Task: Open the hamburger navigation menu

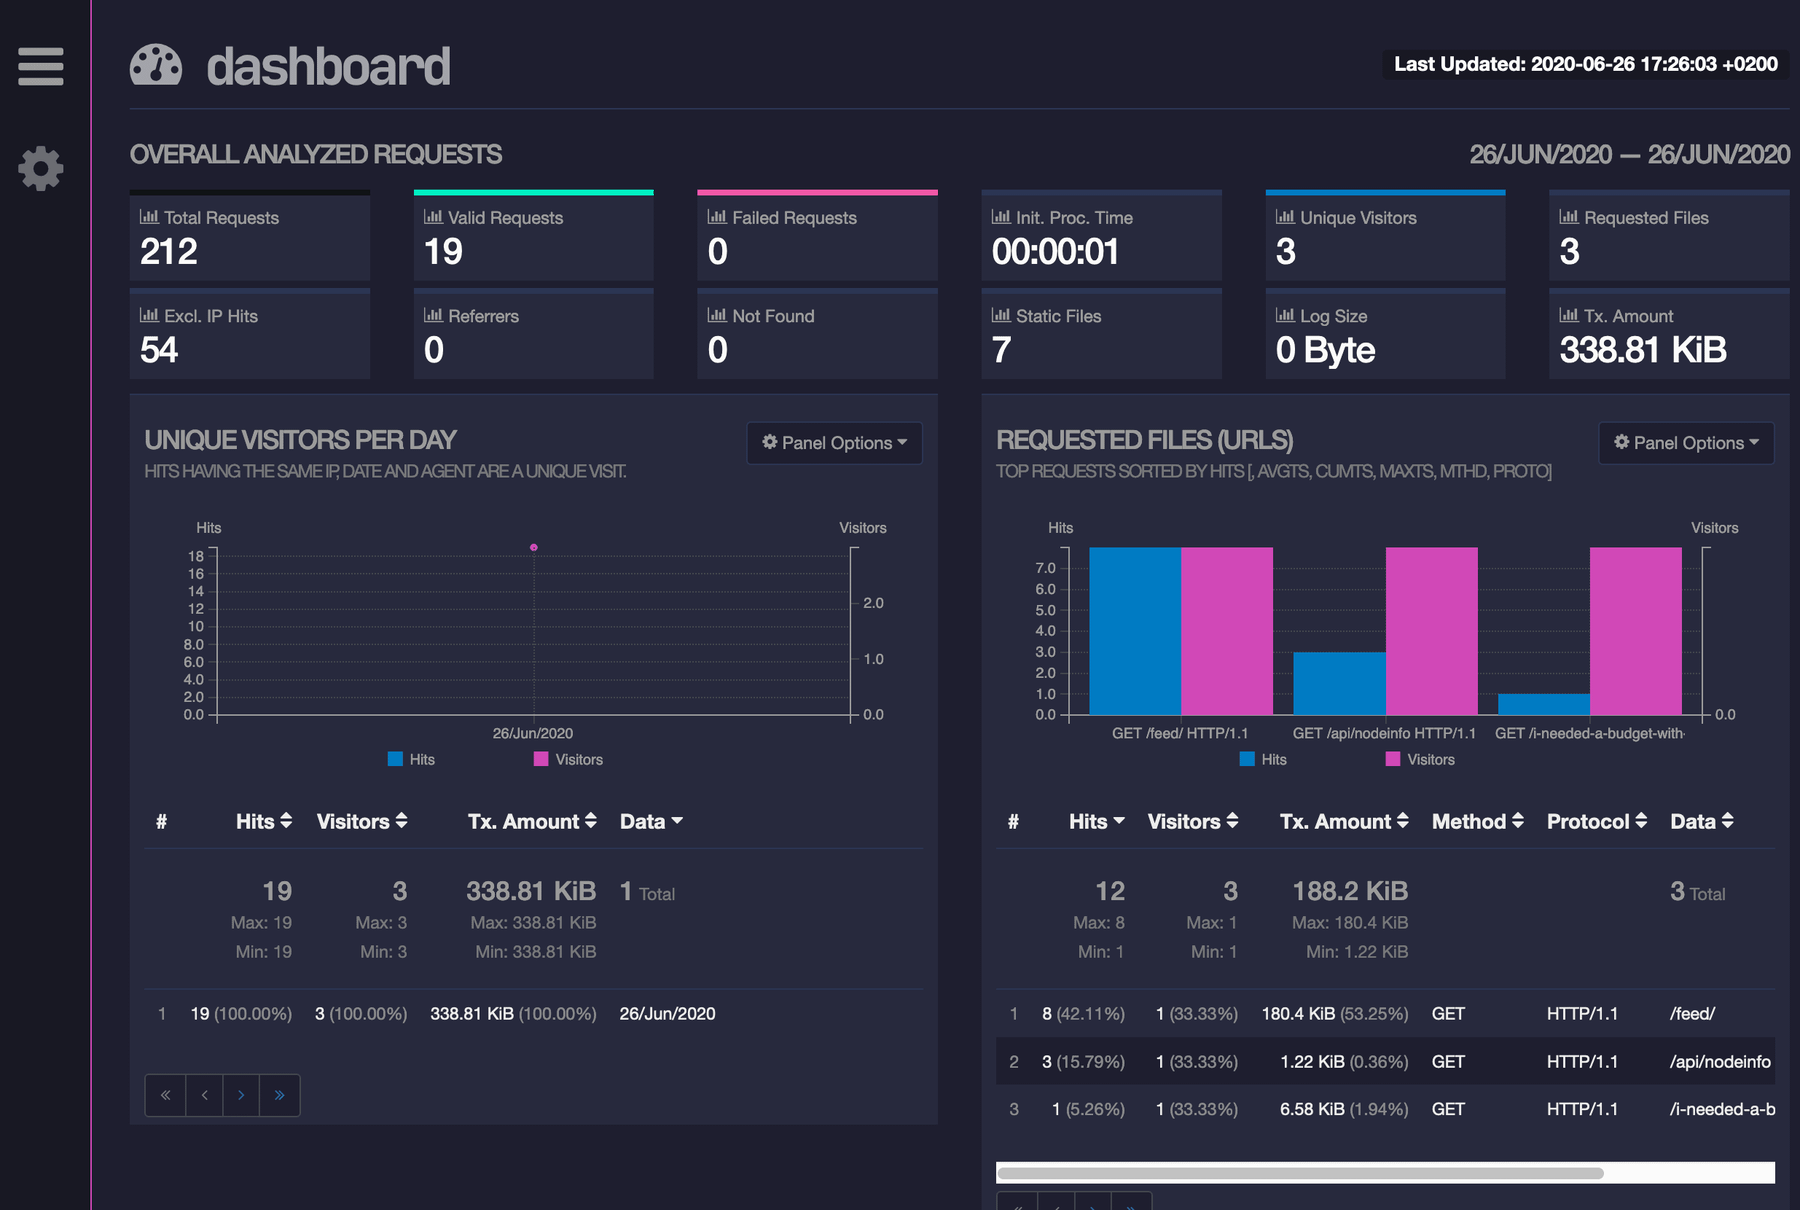Action: point(40,66)
